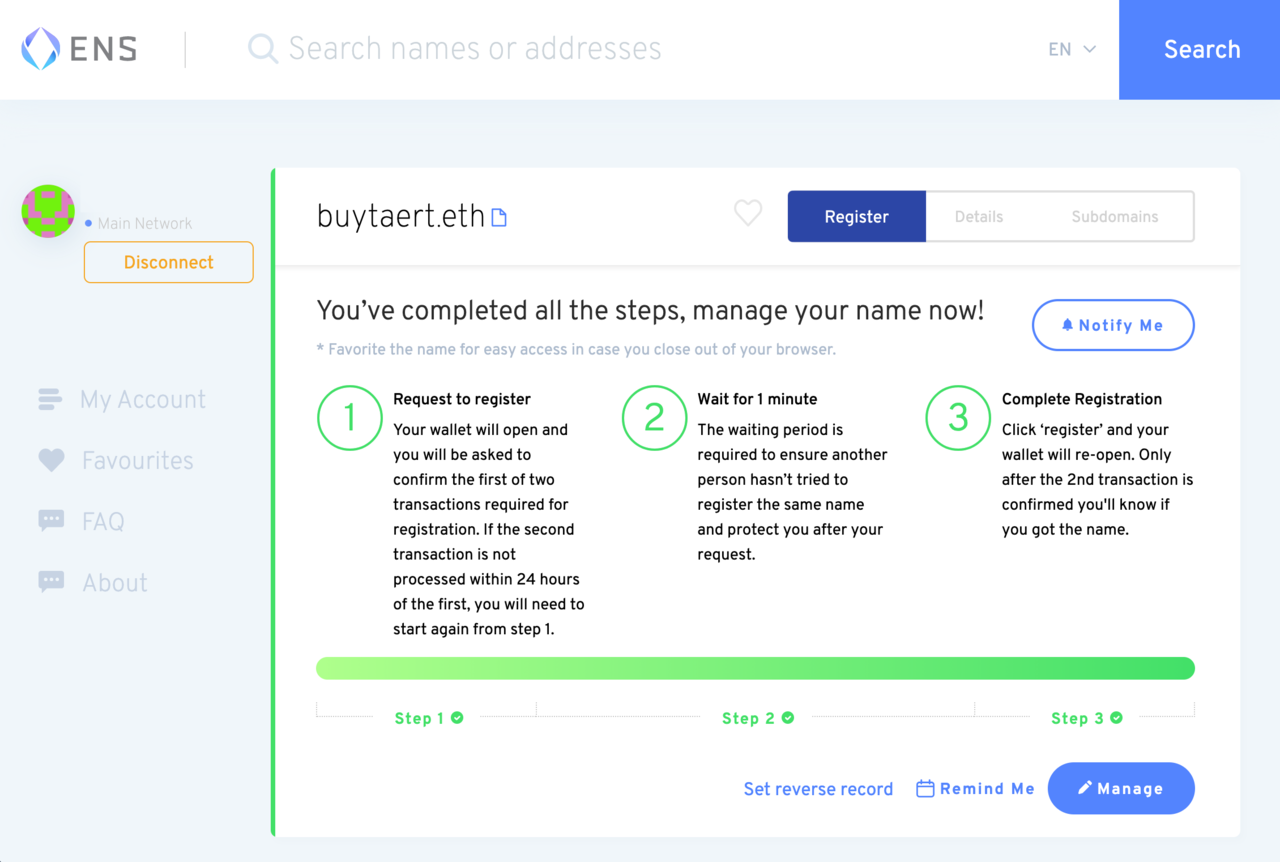
Task: Click the Wait for 1 minute heading
Action: pos(757,399)
